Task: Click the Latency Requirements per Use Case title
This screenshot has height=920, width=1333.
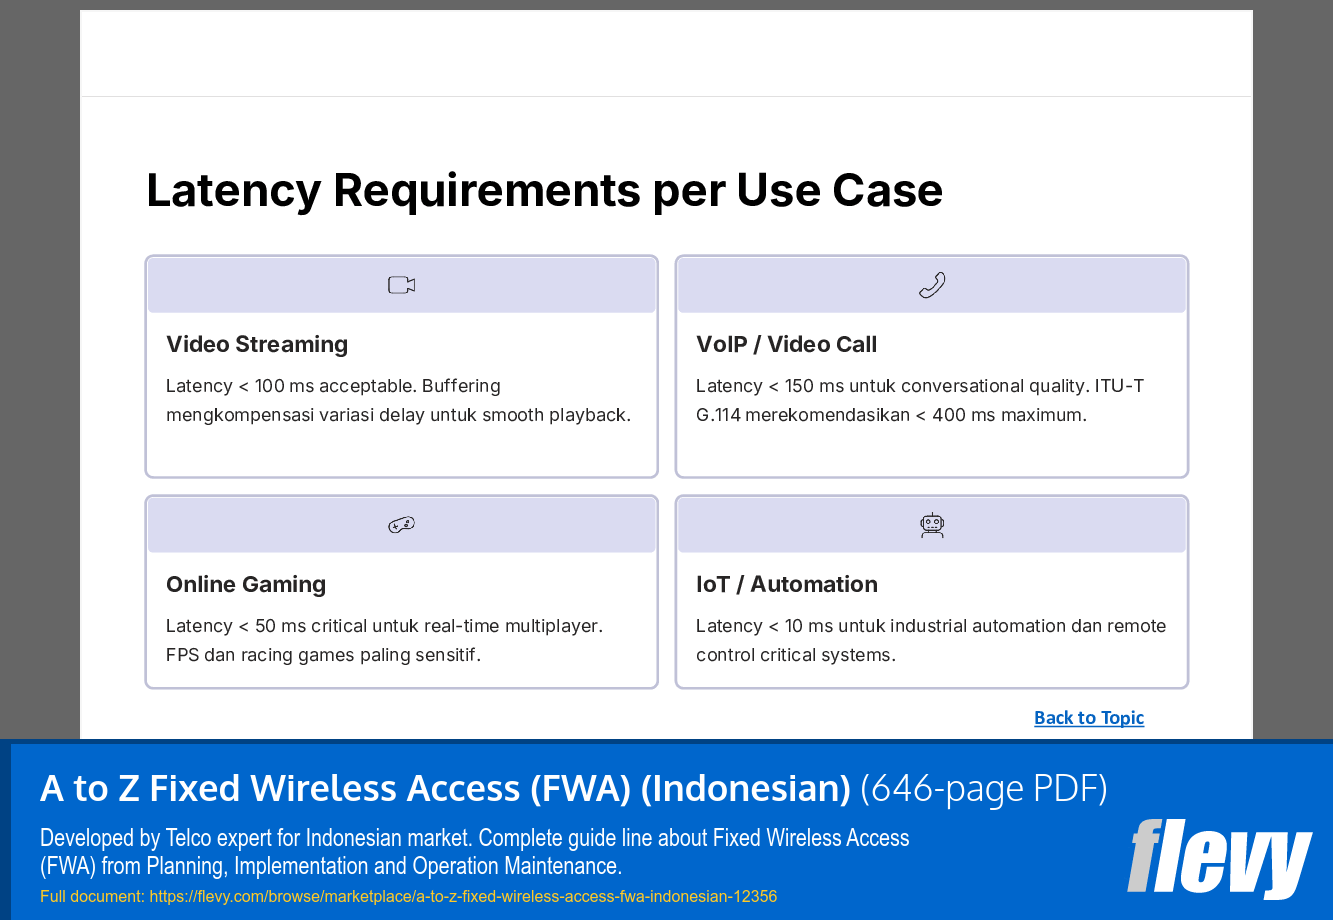Action: [545, 190]
